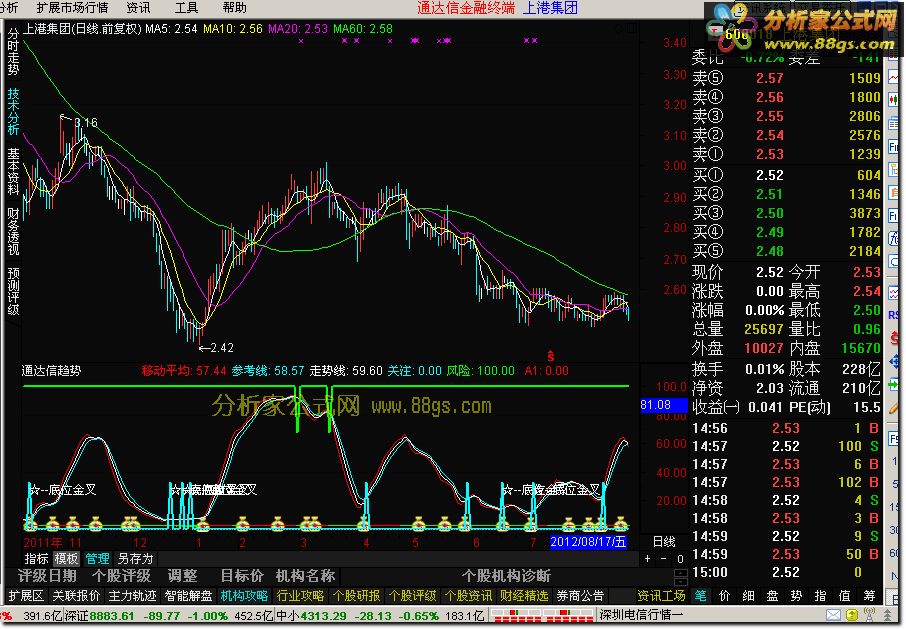Click the antenna connection status icon
906x629 pixels.
[x=869, y=615]
